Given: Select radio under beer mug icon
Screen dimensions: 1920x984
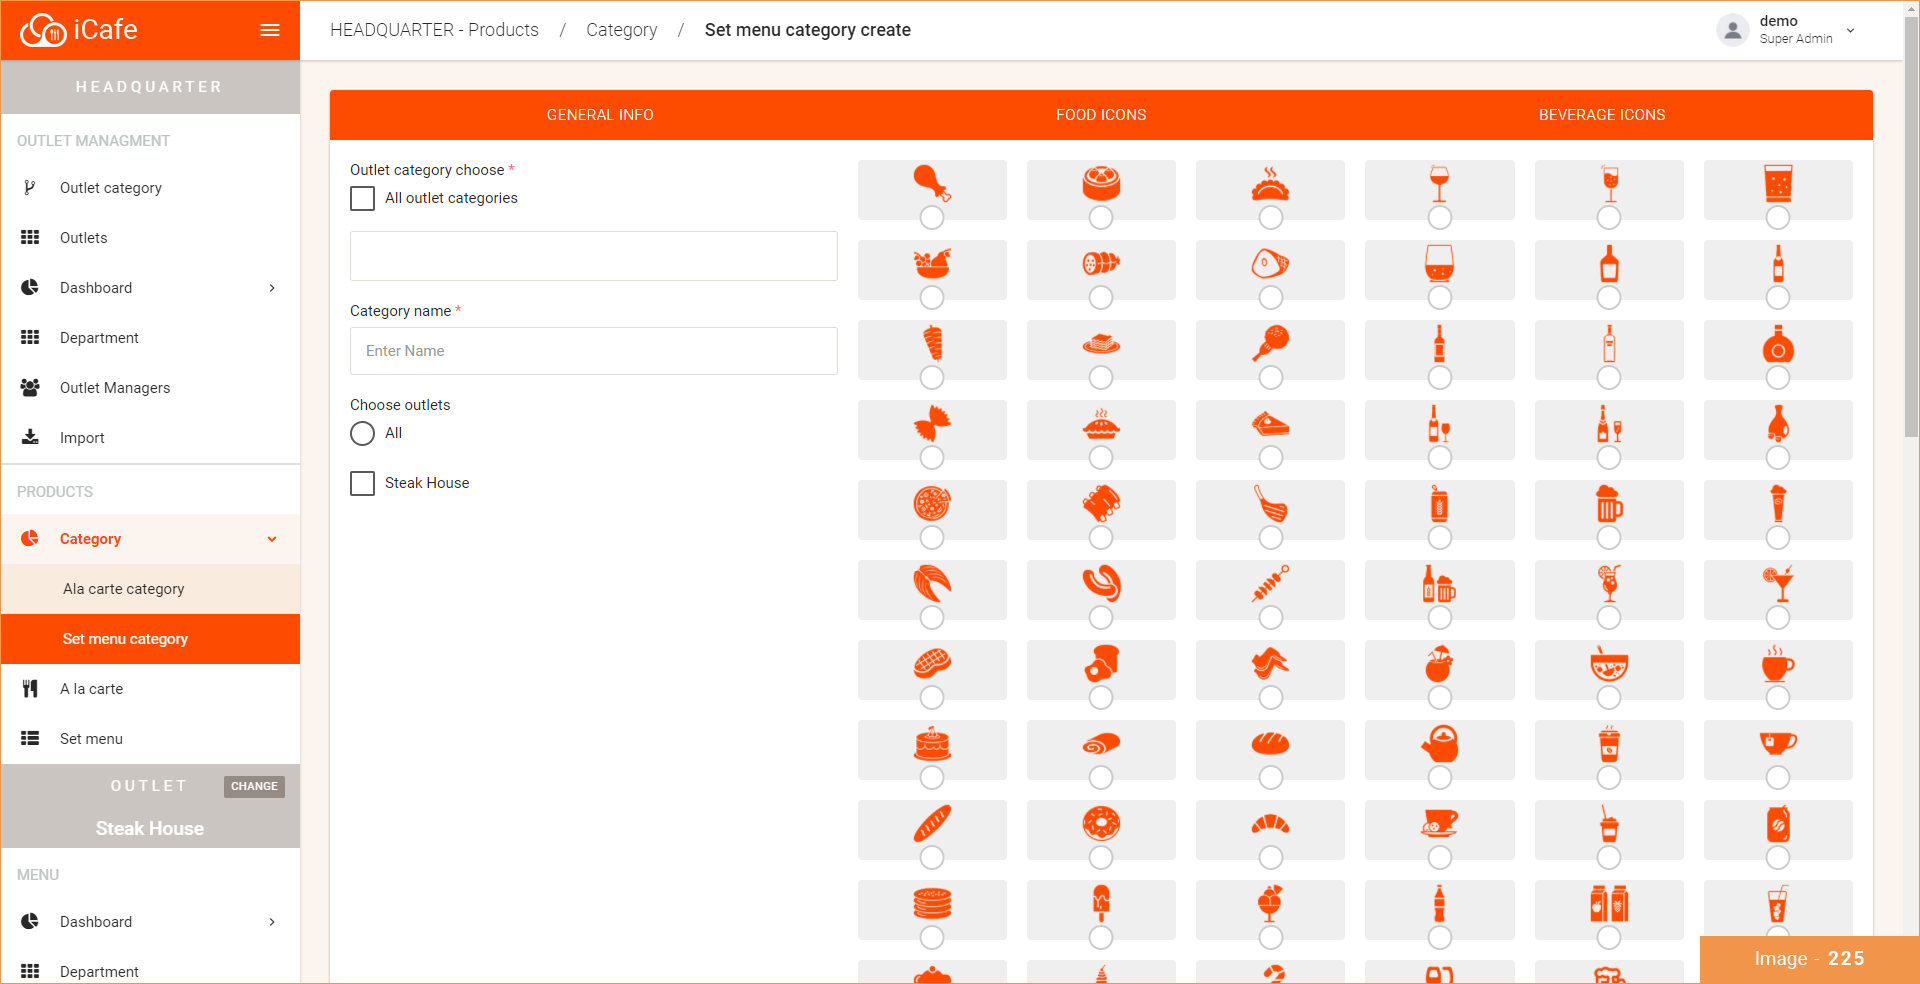Looking at the screenshot, I should 1609,537.
